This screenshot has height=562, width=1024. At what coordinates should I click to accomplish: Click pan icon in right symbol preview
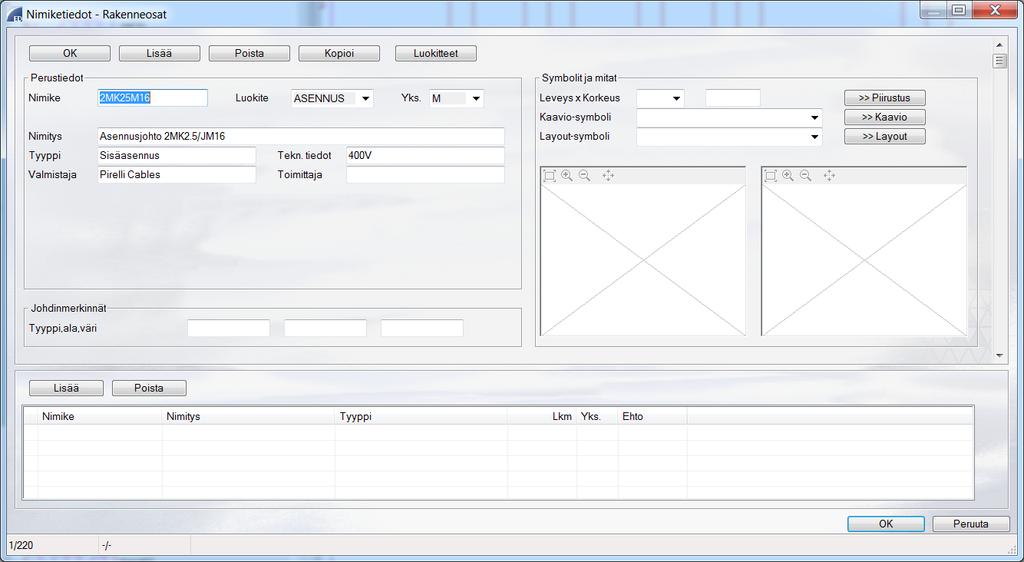tap(829, 176)
